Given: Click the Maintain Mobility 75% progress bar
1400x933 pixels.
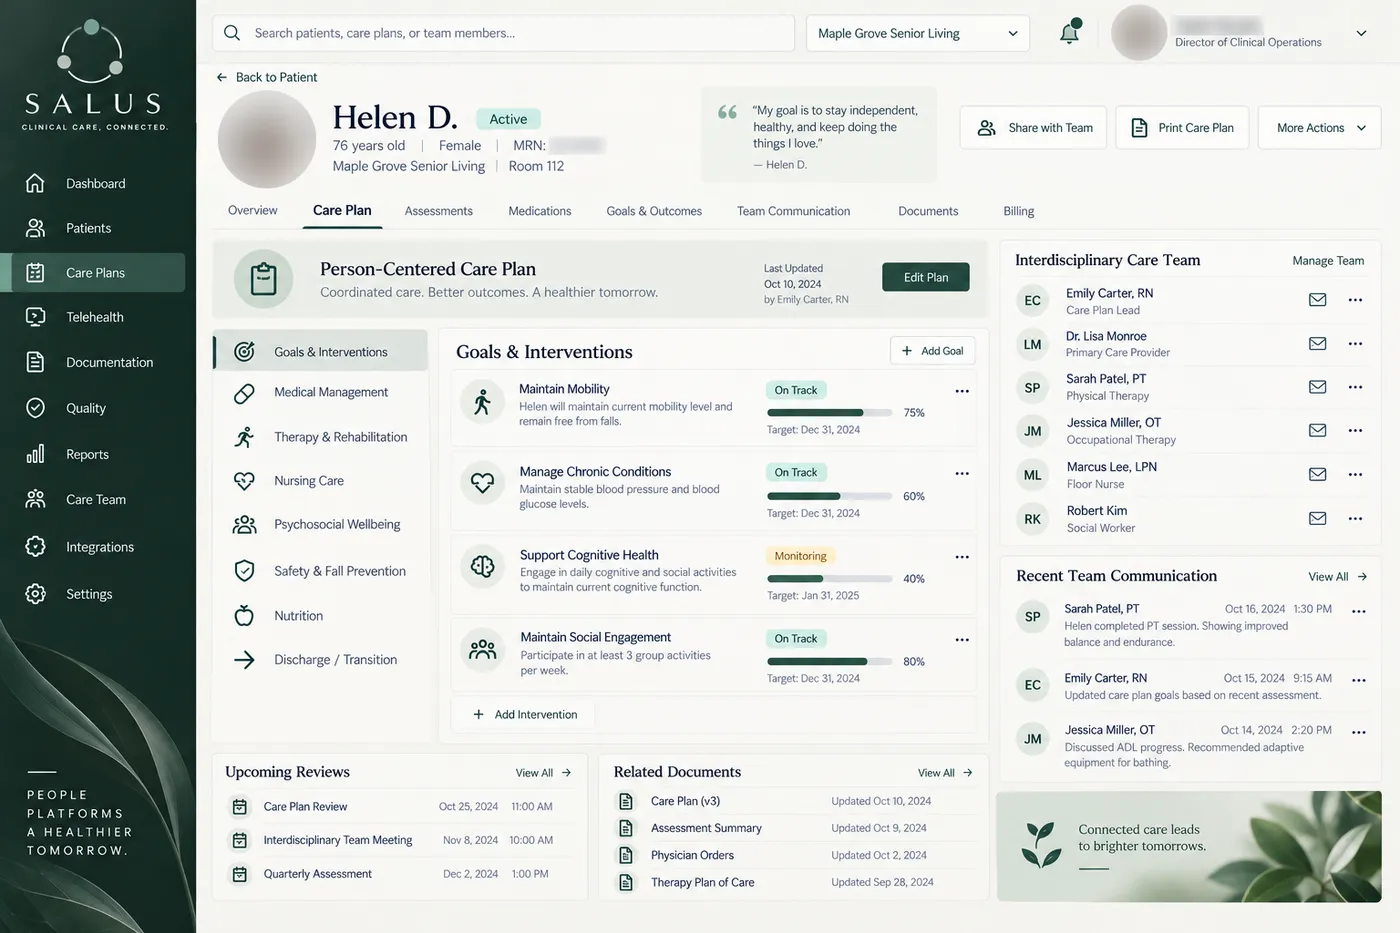Looking at the screenshot, I should coord(830,413).
